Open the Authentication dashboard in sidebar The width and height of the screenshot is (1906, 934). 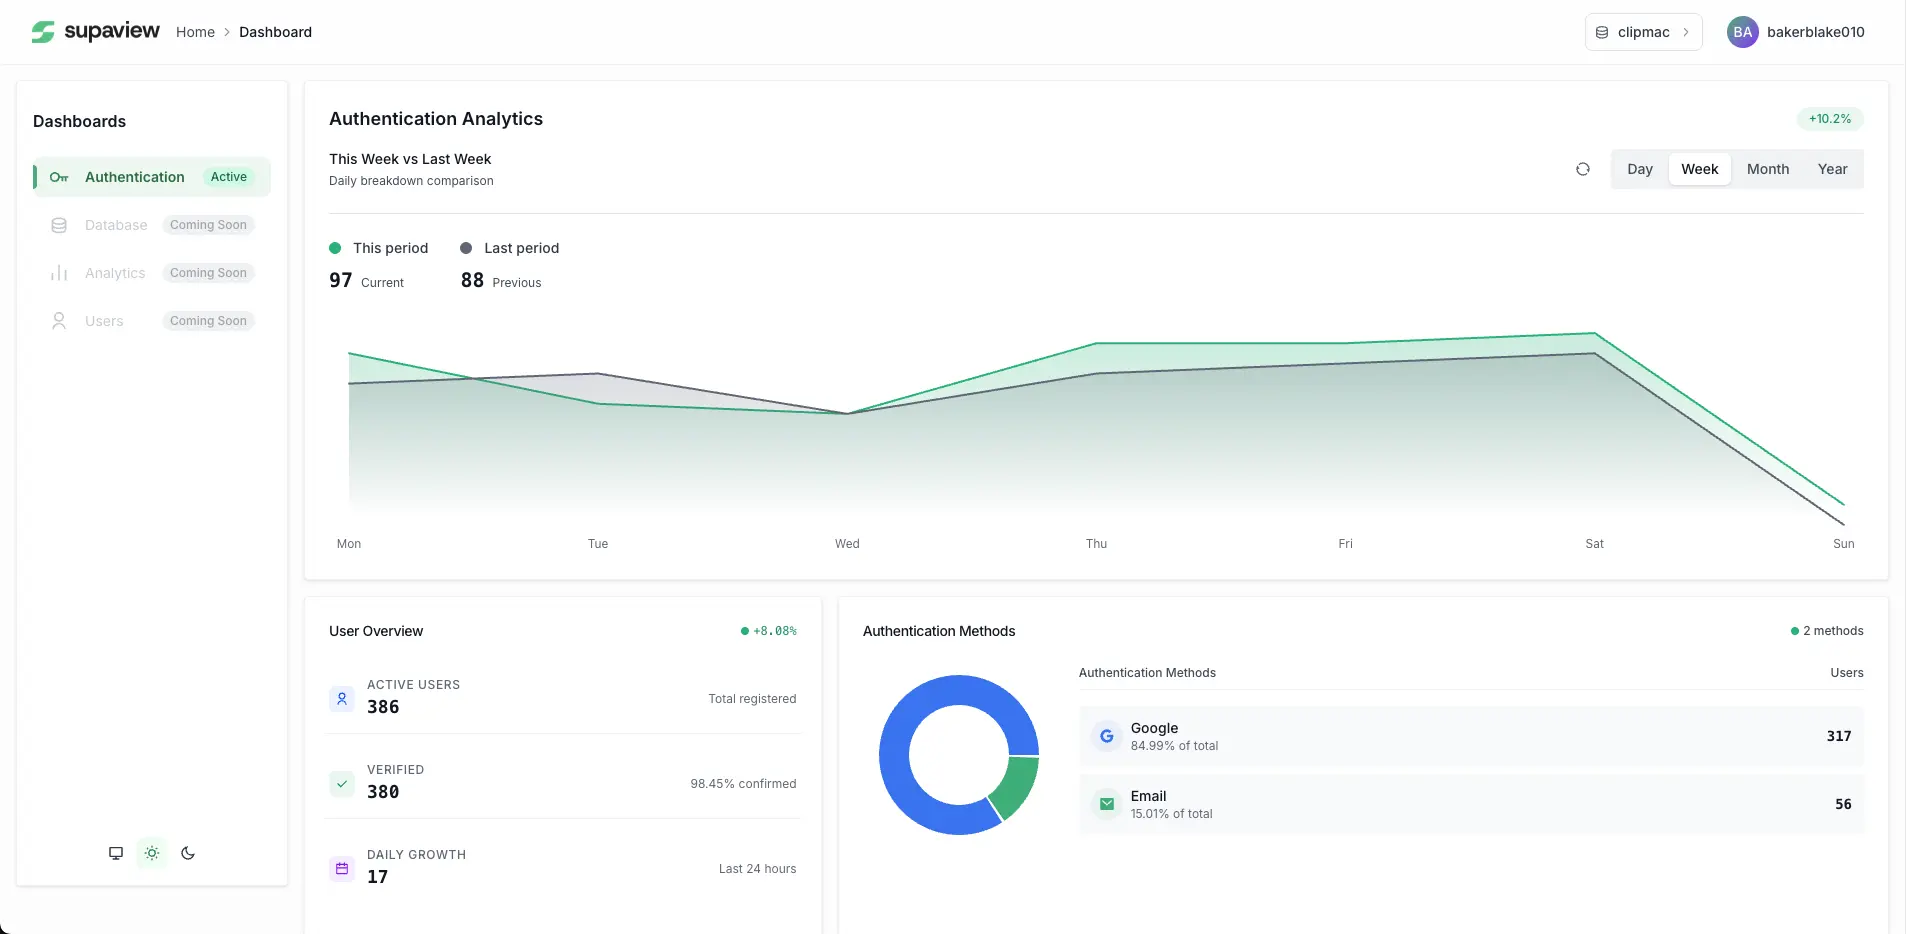point(134,177)
